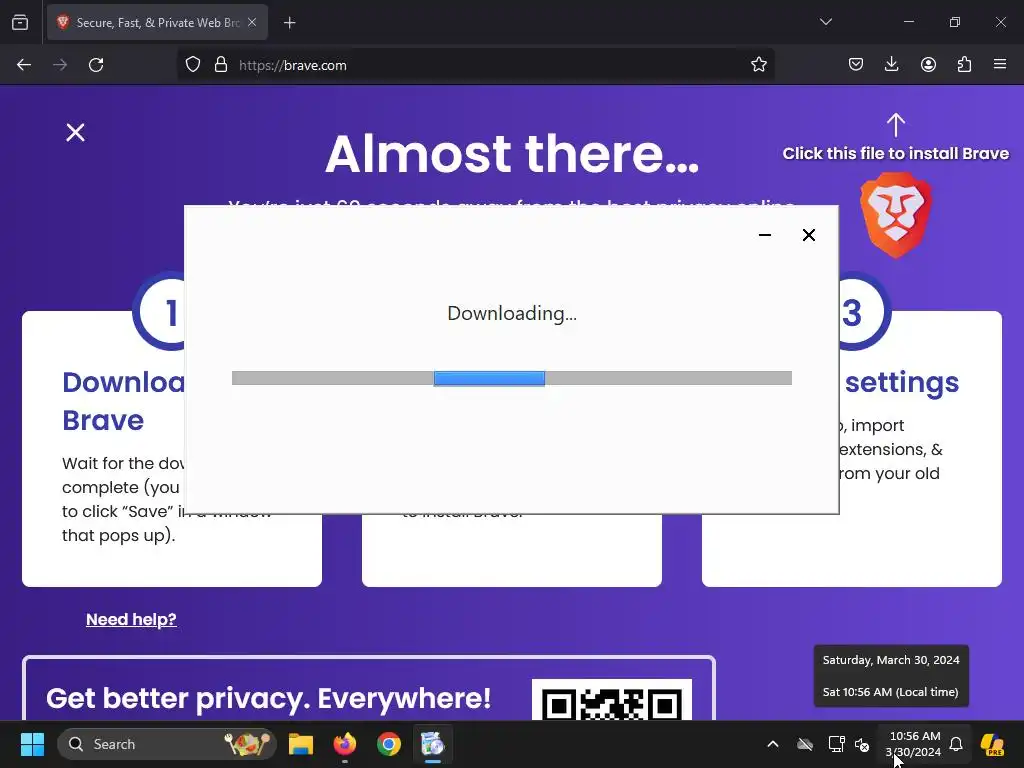This screenshot has height=768, width=1024.
Task: Open the notifications bell
Action: click(x=956, y=744)
